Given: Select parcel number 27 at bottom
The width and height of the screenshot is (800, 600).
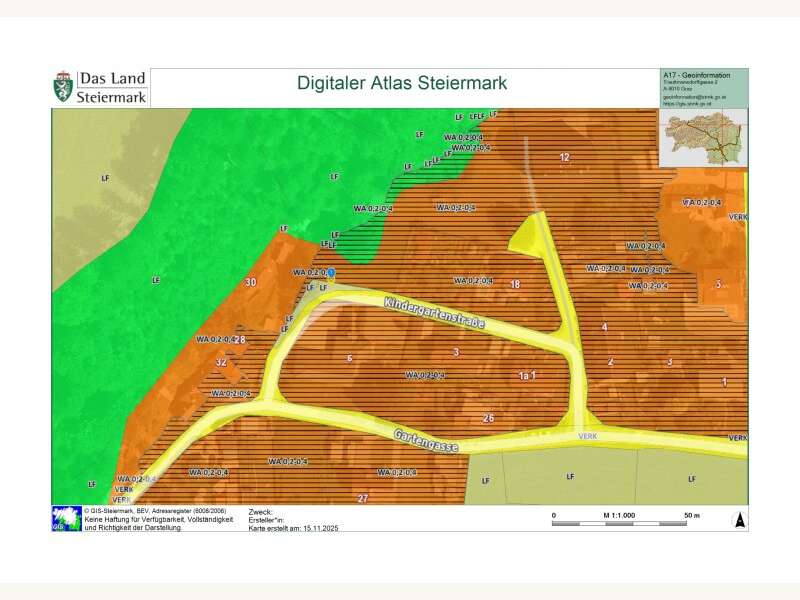Looking at the screenshot, I should point(362,497).
